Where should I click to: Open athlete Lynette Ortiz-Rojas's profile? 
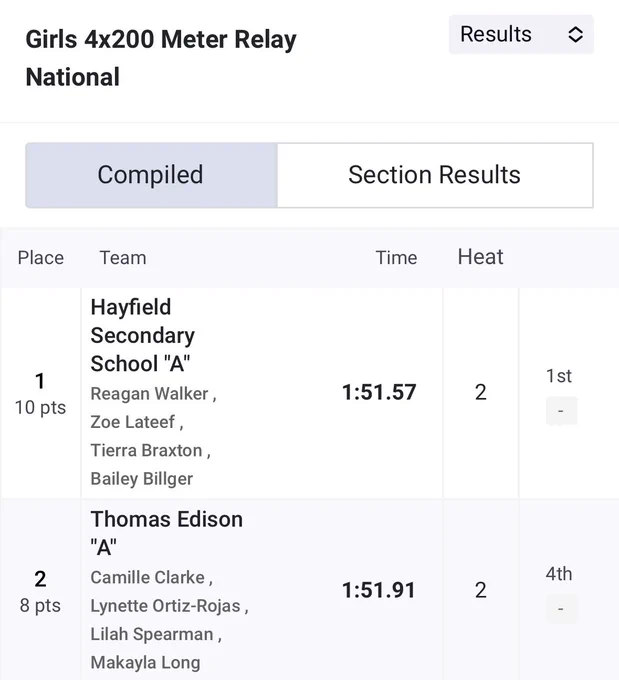tap(165, 606)
